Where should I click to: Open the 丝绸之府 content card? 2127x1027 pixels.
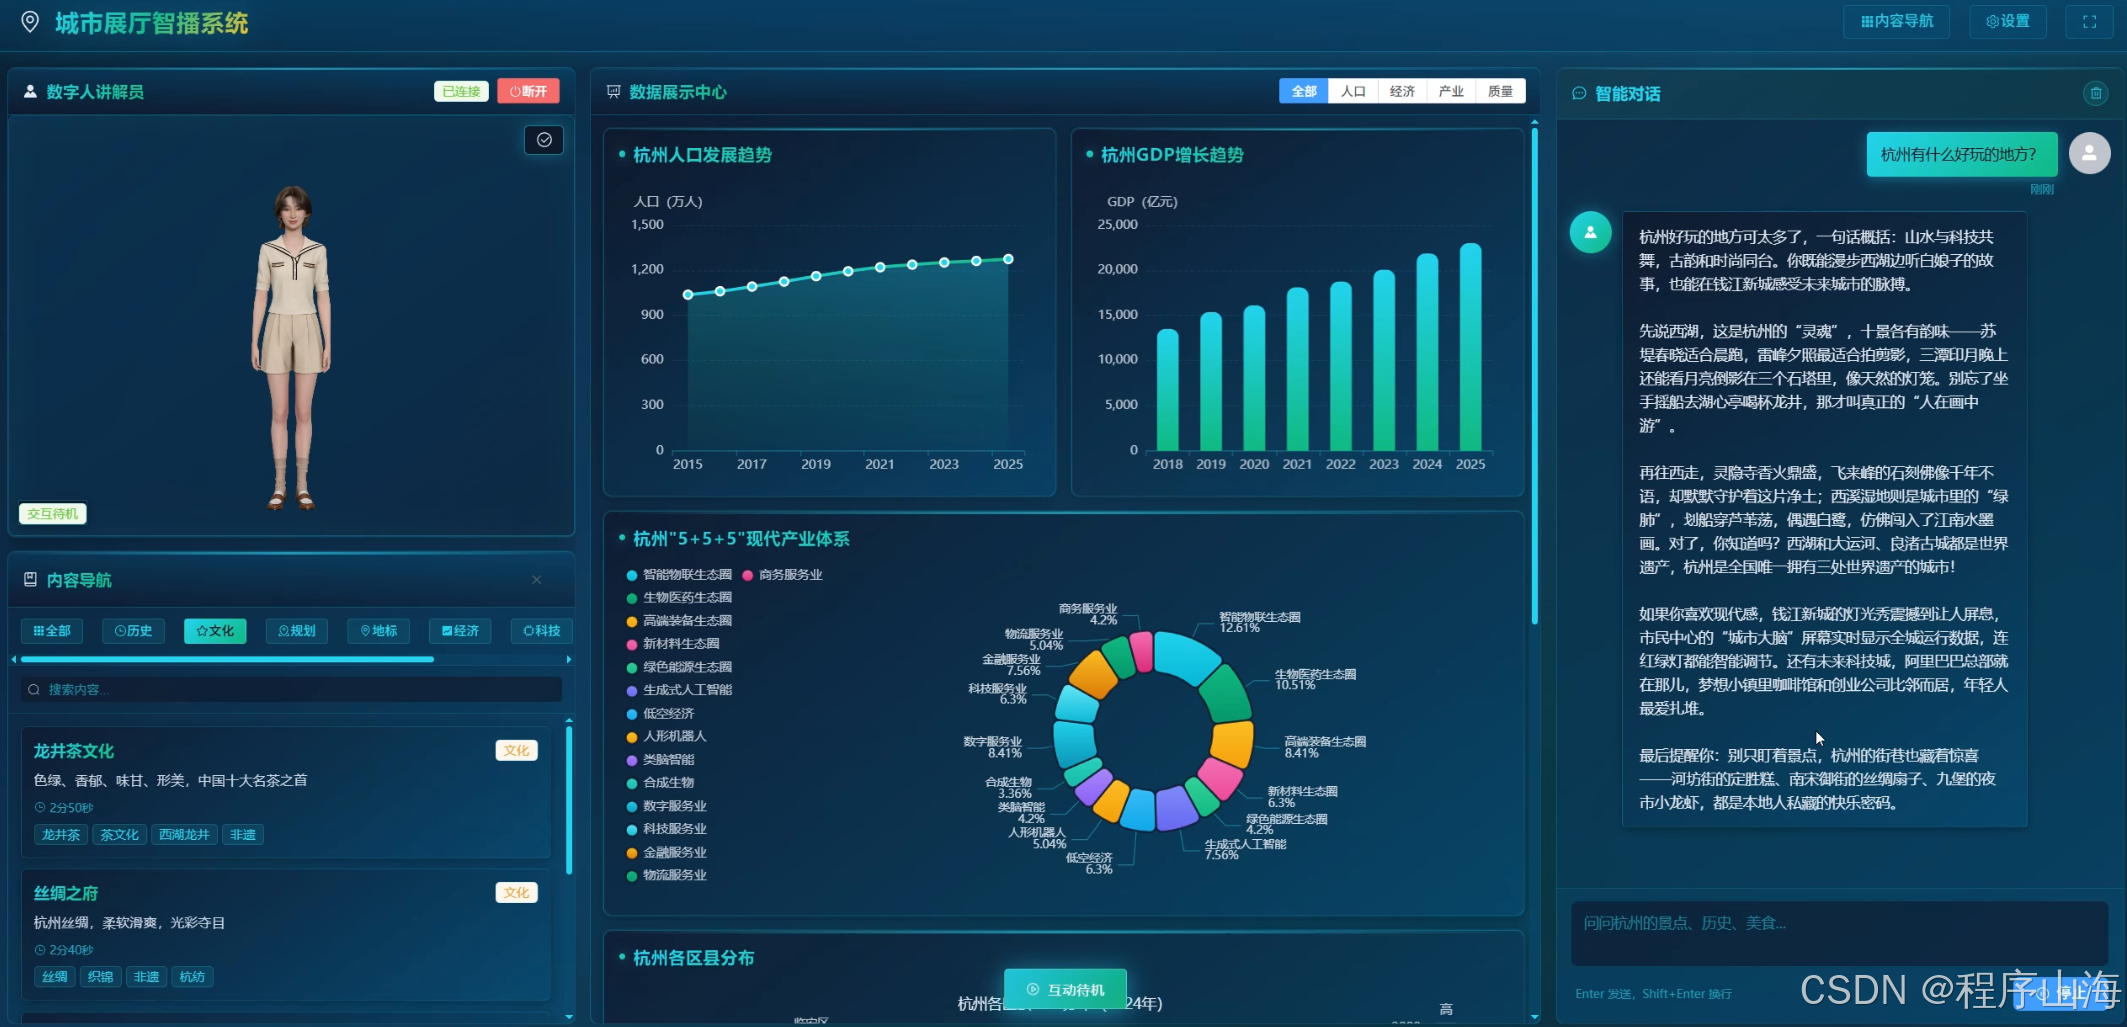pyautogui.click(x=286, y=934)
